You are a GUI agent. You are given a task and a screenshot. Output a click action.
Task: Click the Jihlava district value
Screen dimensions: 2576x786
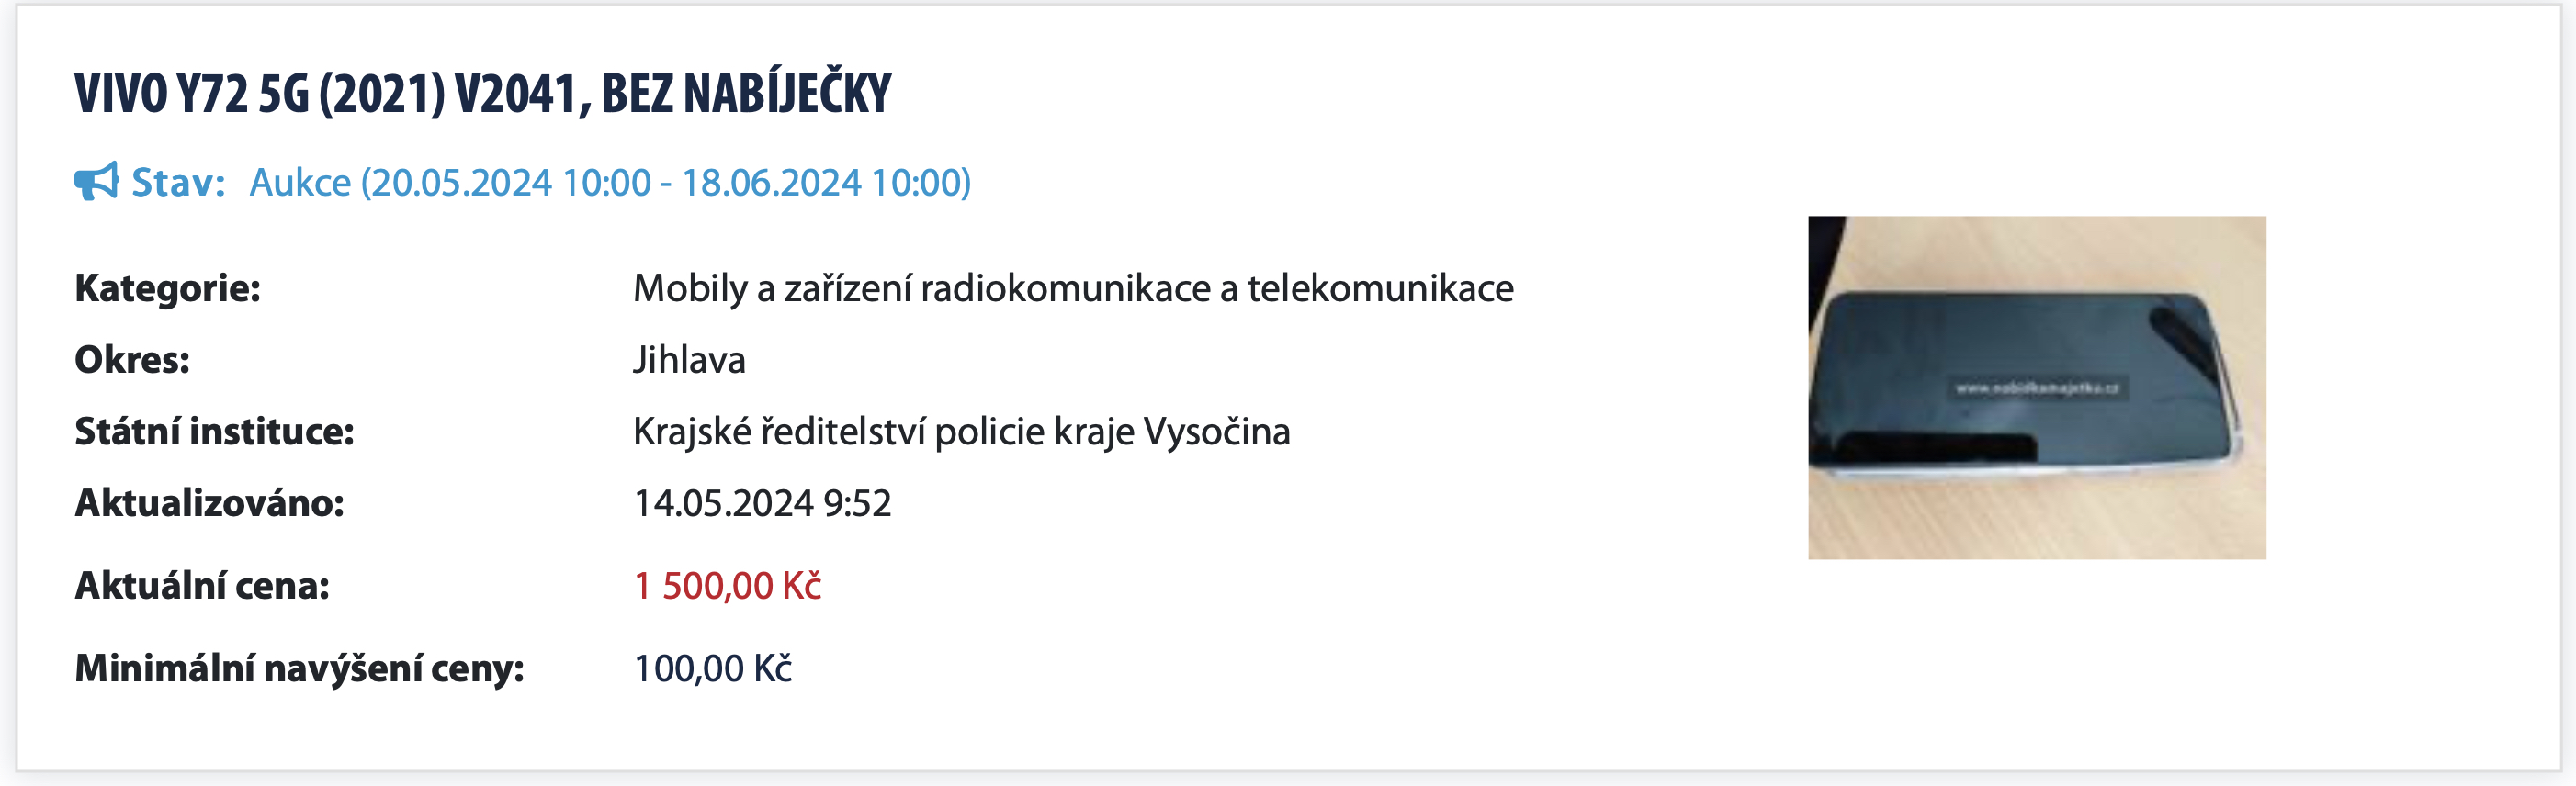pyautogui.click(x=689, y=360)
